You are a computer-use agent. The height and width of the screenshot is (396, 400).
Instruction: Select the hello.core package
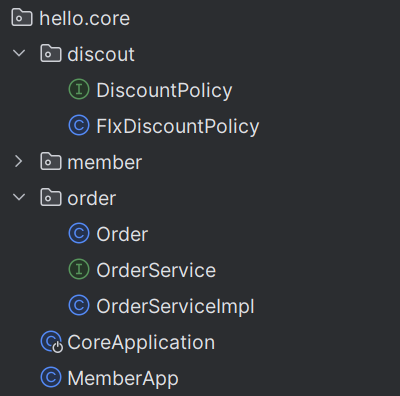[85, 18]
